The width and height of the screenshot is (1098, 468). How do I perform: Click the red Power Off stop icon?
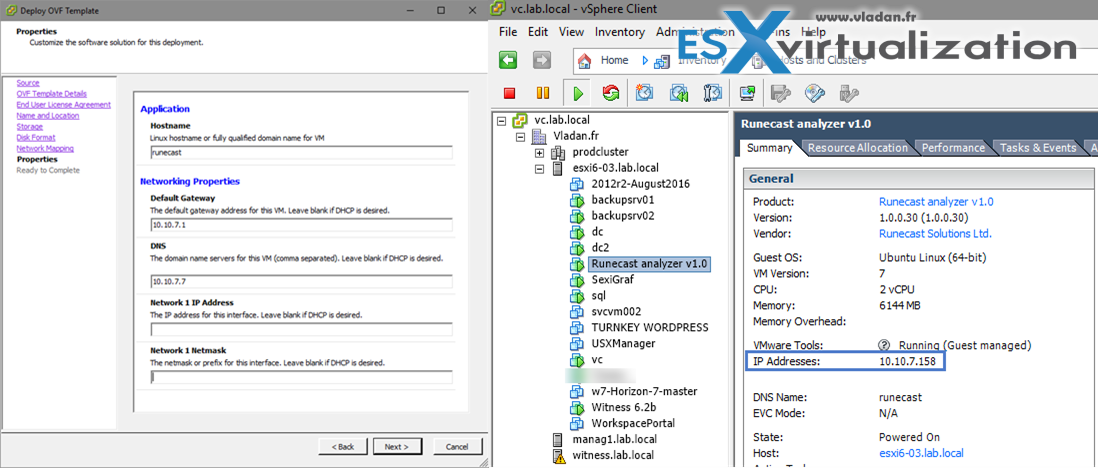(510, 92)
